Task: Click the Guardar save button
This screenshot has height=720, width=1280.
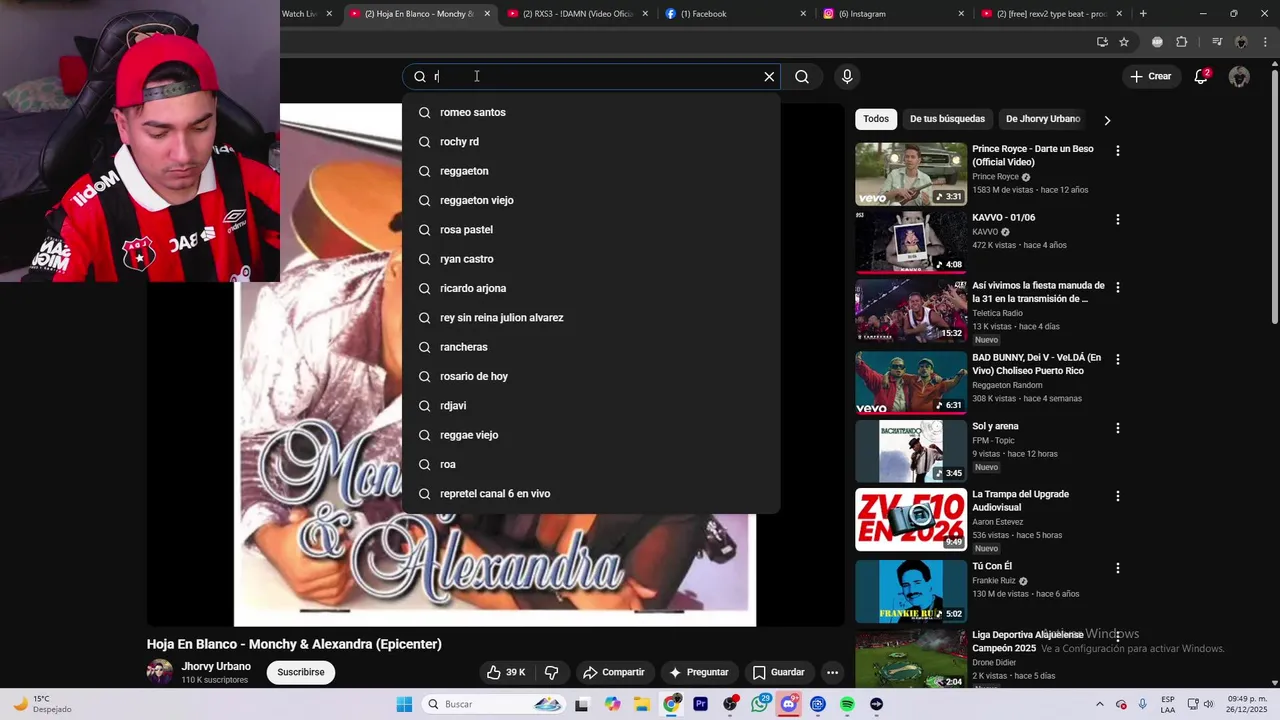Action: coord(778,672)
